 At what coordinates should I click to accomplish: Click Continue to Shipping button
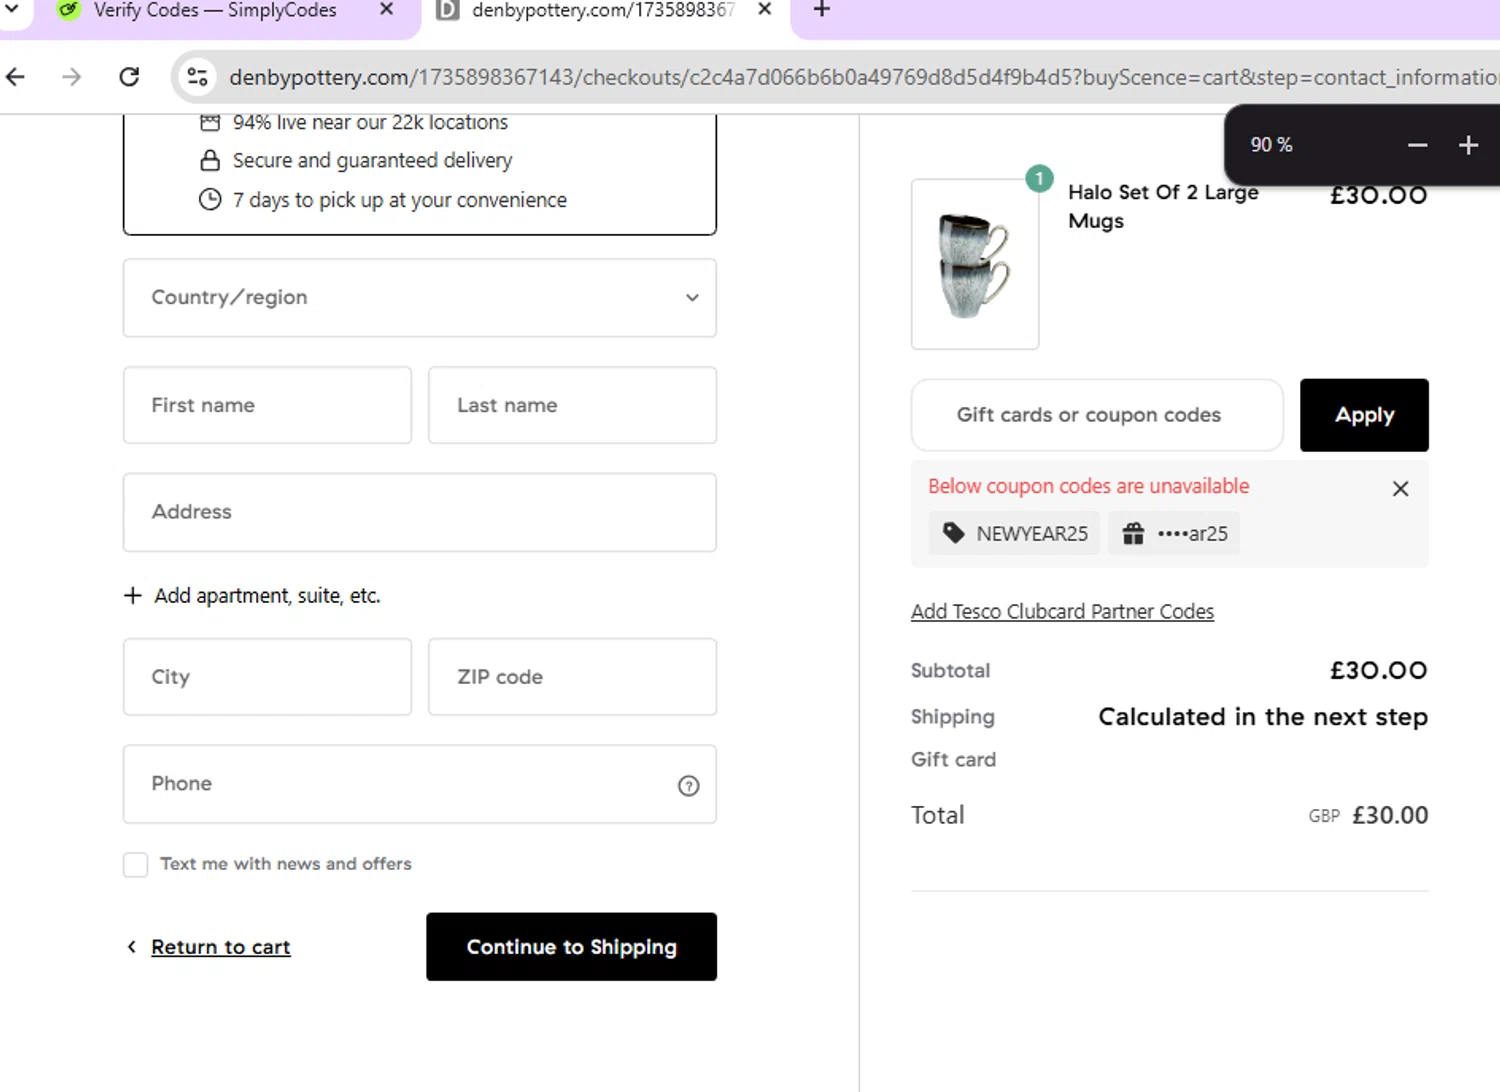572,947
